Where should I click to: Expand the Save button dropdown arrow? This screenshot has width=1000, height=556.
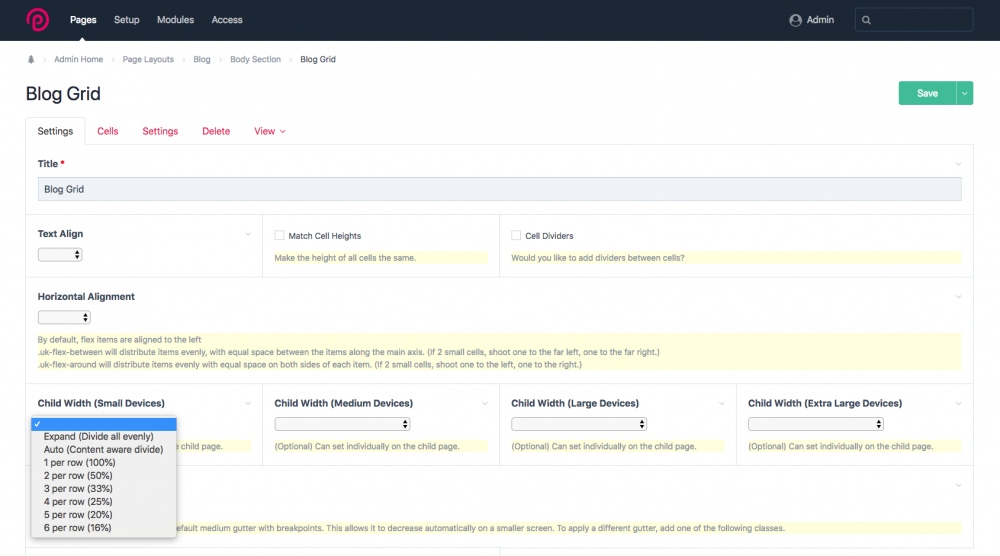[x=965, y=93]
